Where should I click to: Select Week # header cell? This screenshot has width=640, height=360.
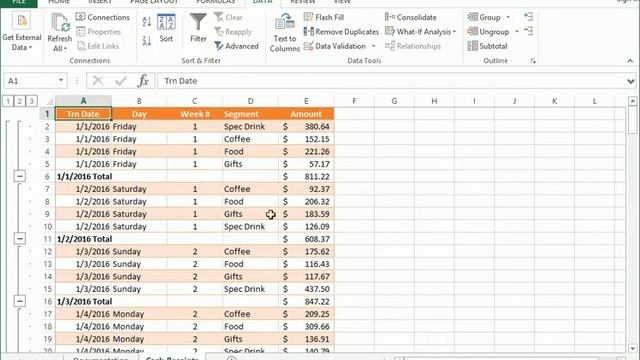coord(195,114)
